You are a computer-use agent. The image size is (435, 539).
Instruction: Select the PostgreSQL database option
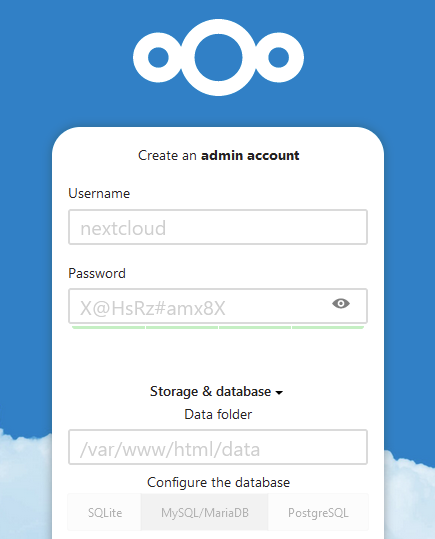318,513
